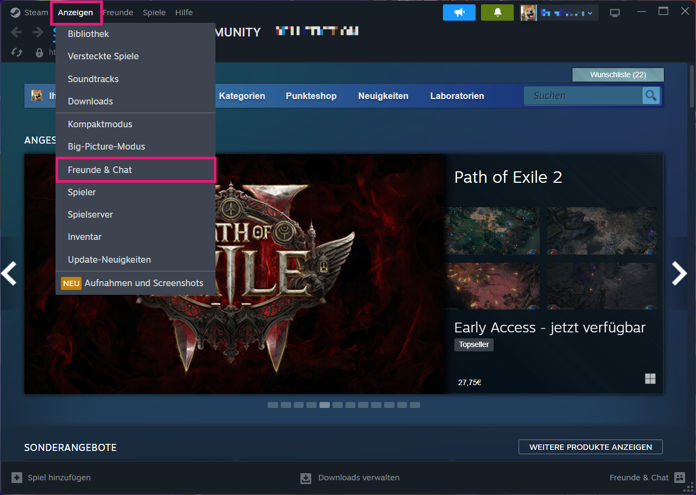The height and width of the screenshot is (495, 696).
Task: Click the megaphone announcements icon
Action: click(459, 12)
